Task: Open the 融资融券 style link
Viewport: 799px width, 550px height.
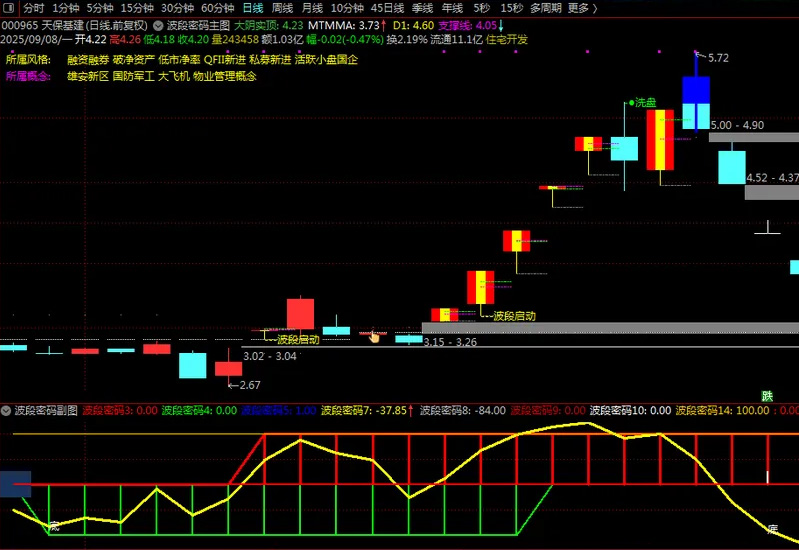Action: 87,60
